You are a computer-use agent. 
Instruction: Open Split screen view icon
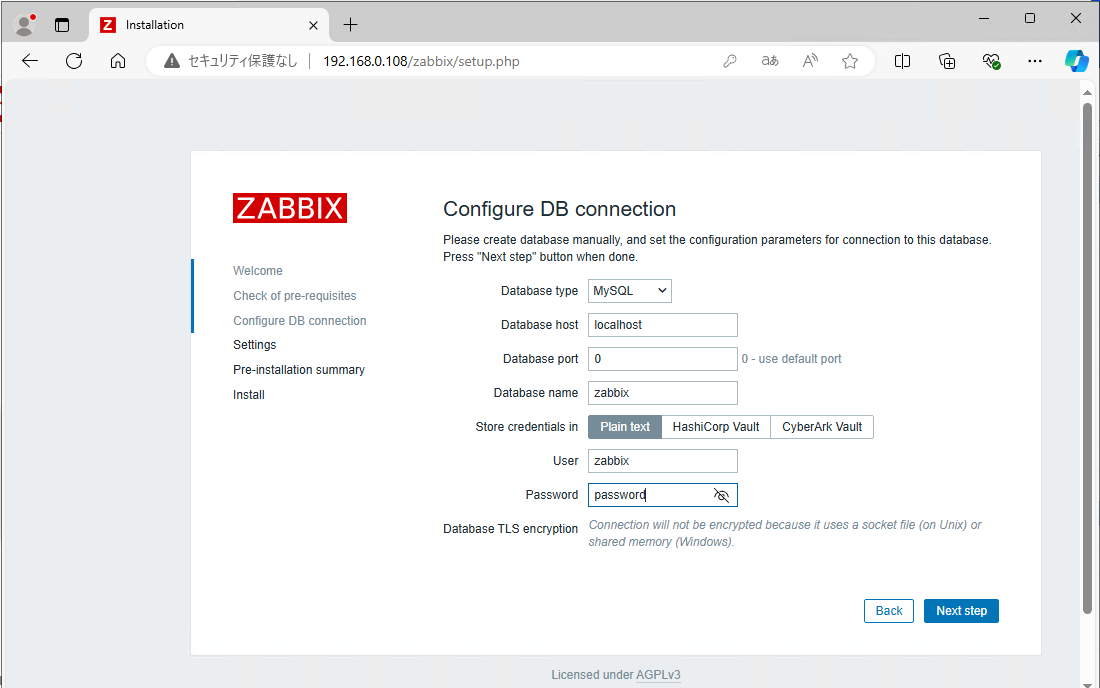902,61
